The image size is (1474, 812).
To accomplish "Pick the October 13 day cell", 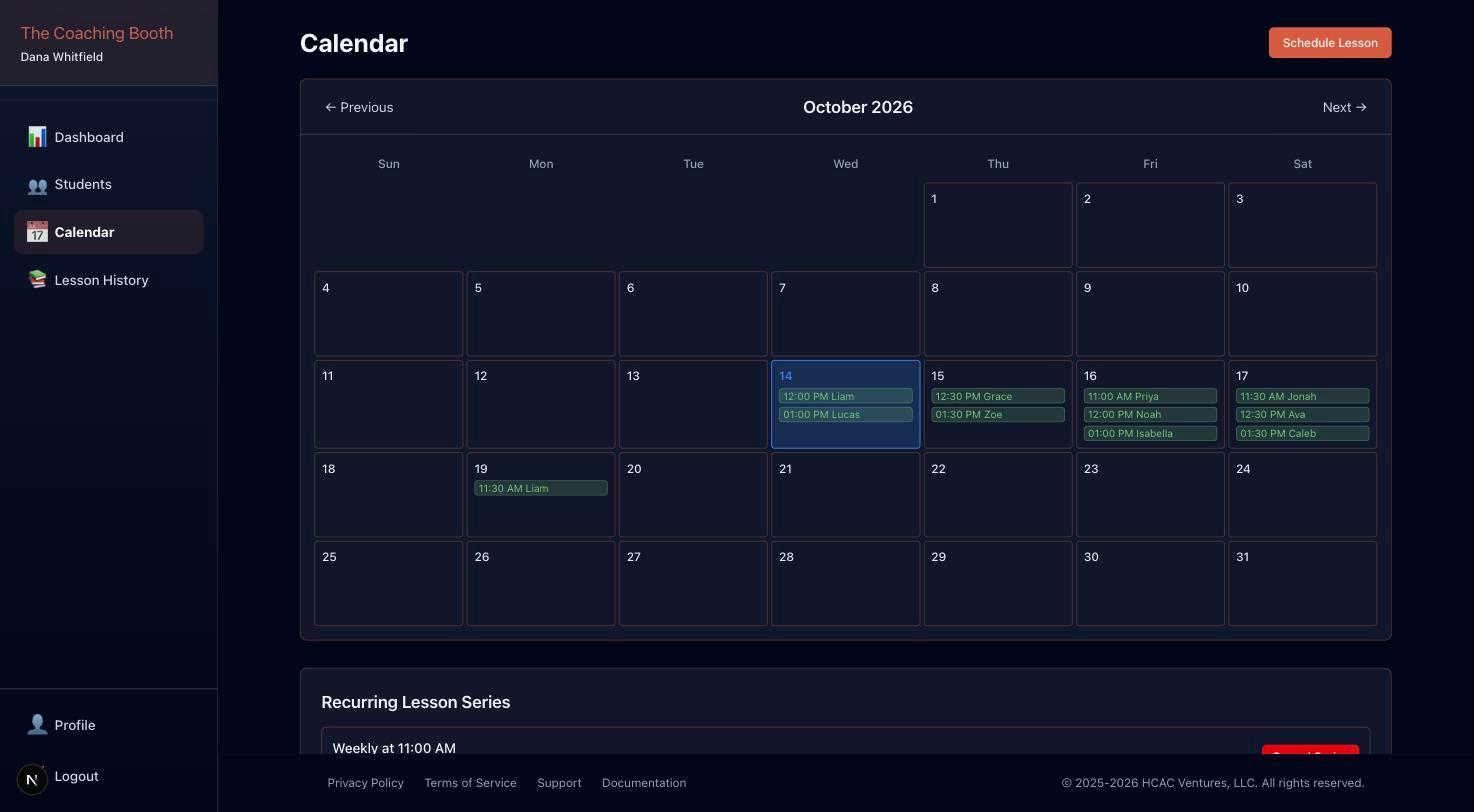I will click(693, 405).
